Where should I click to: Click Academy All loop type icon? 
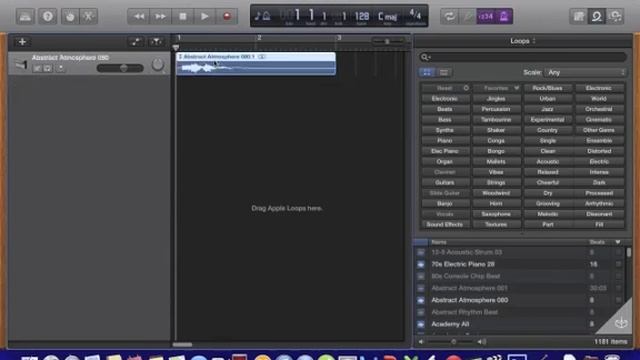(421, 324)
